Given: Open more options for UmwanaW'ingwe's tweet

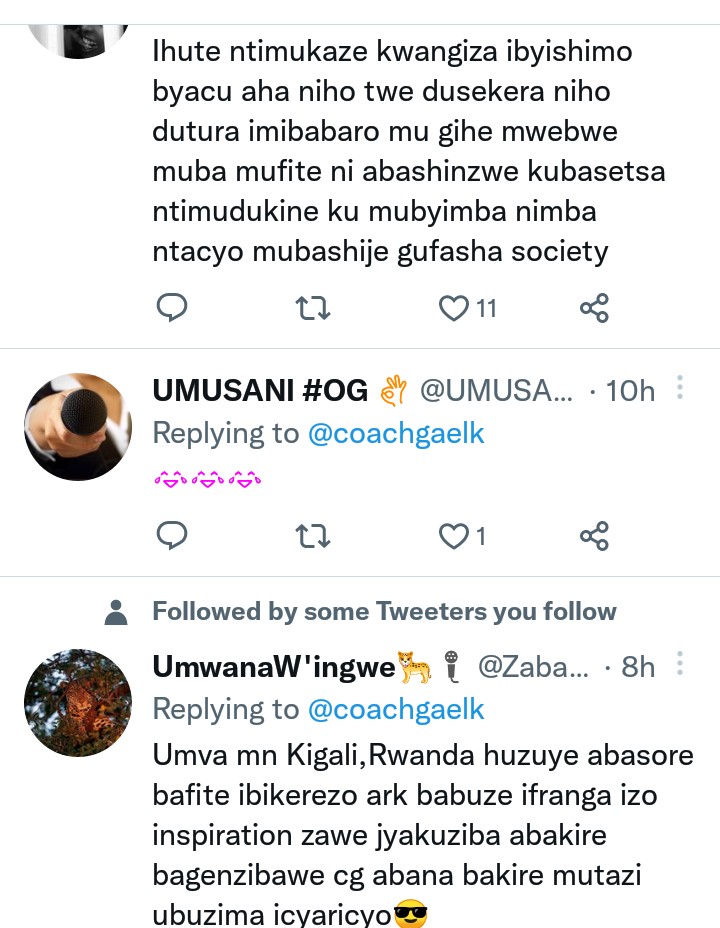Looking at the screenshot, I should pyautogui.click(x=680, y=663).
